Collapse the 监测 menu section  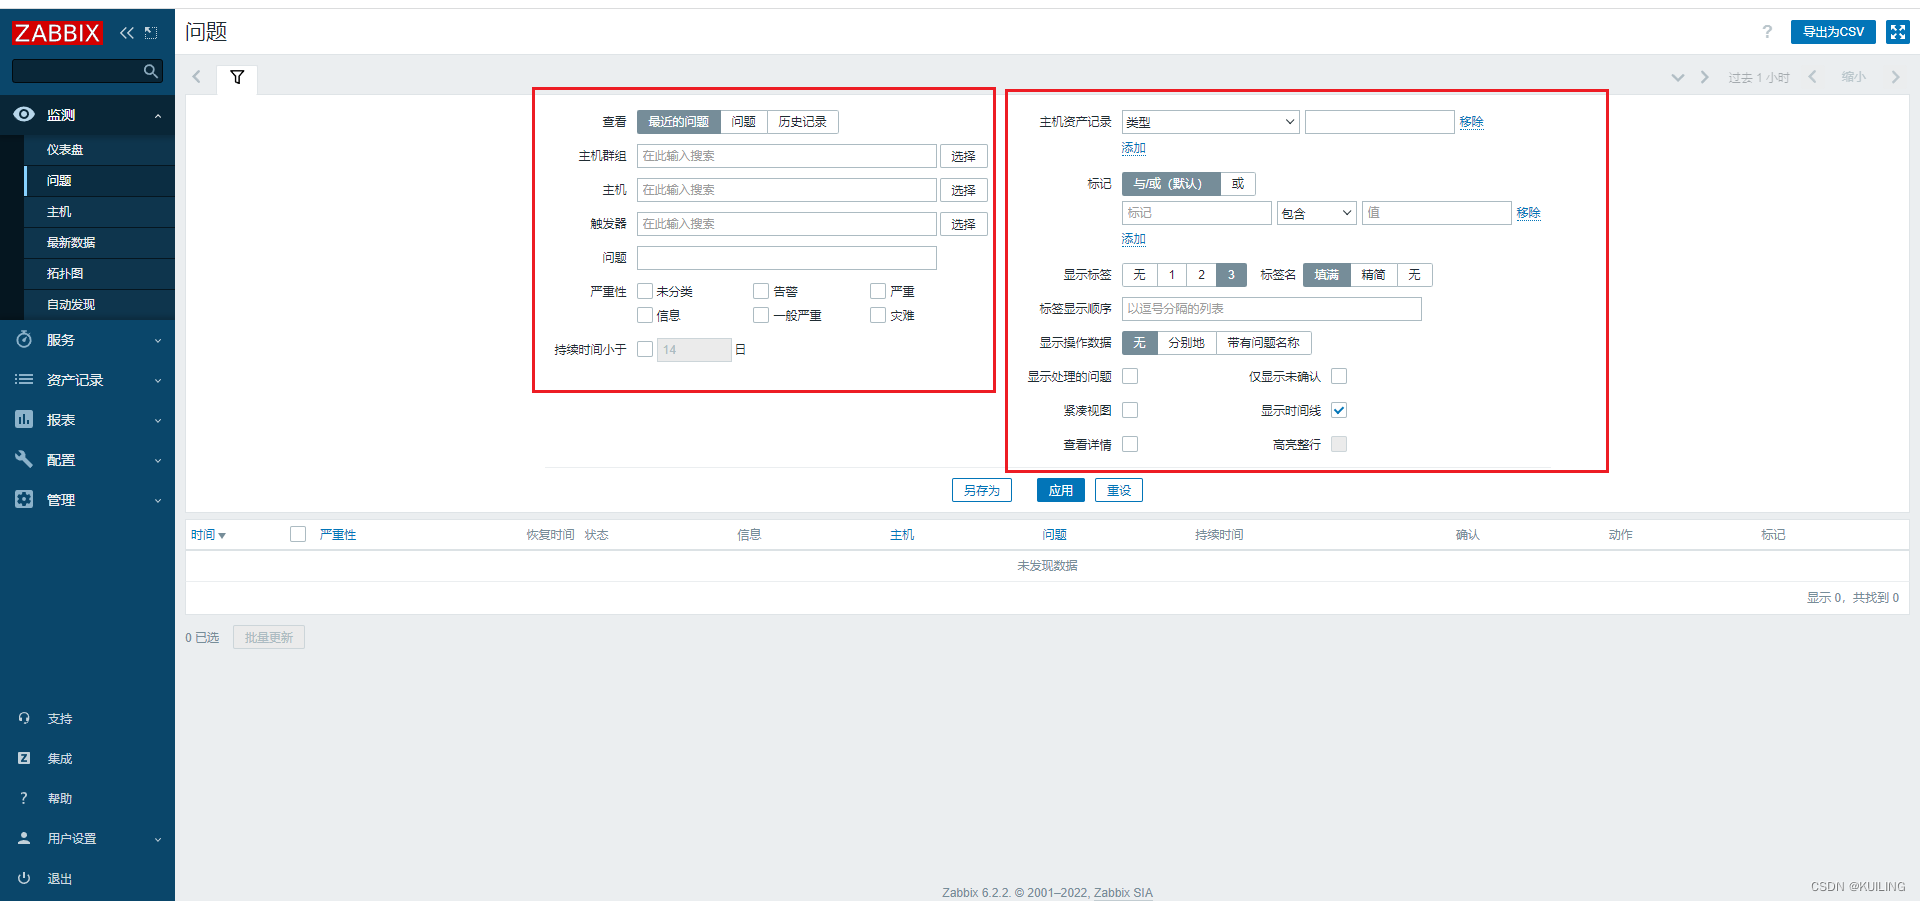pos(158,116)
